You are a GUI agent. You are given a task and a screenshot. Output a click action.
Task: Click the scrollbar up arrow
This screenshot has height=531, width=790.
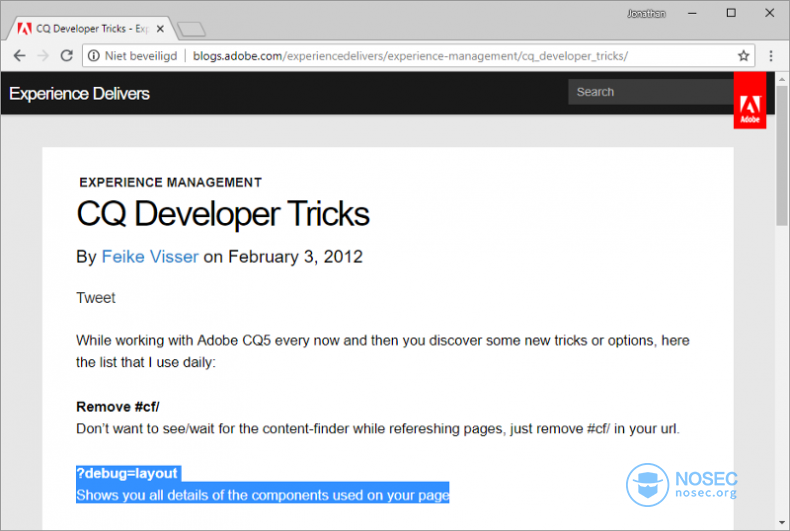pos(782,79)
